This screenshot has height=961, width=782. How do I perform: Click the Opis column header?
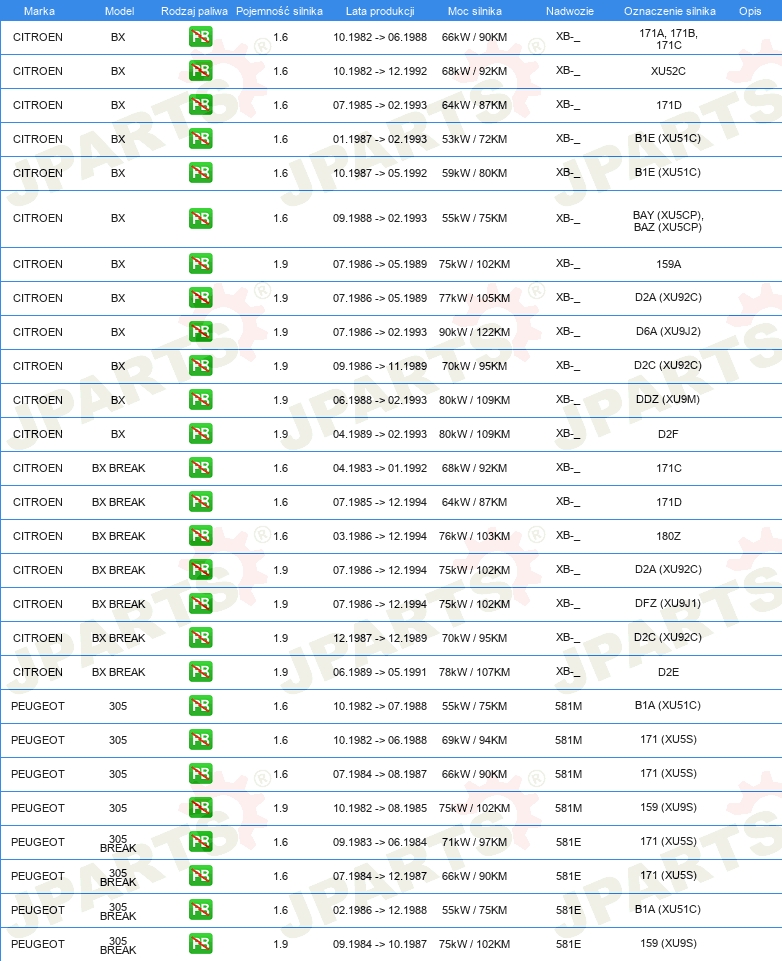[750, 11]
